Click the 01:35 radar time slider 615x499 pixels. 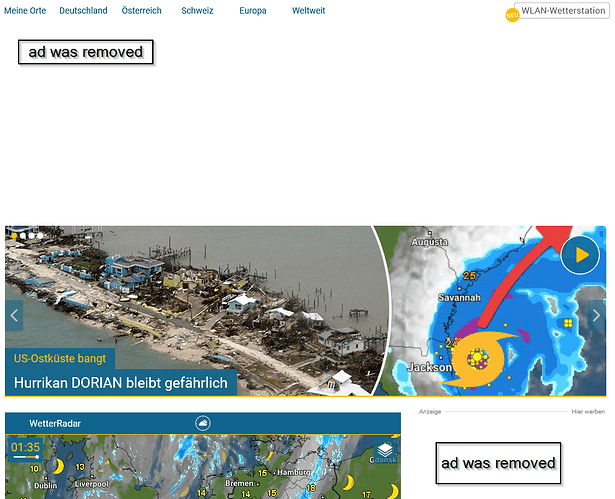[x=25, y=448]
